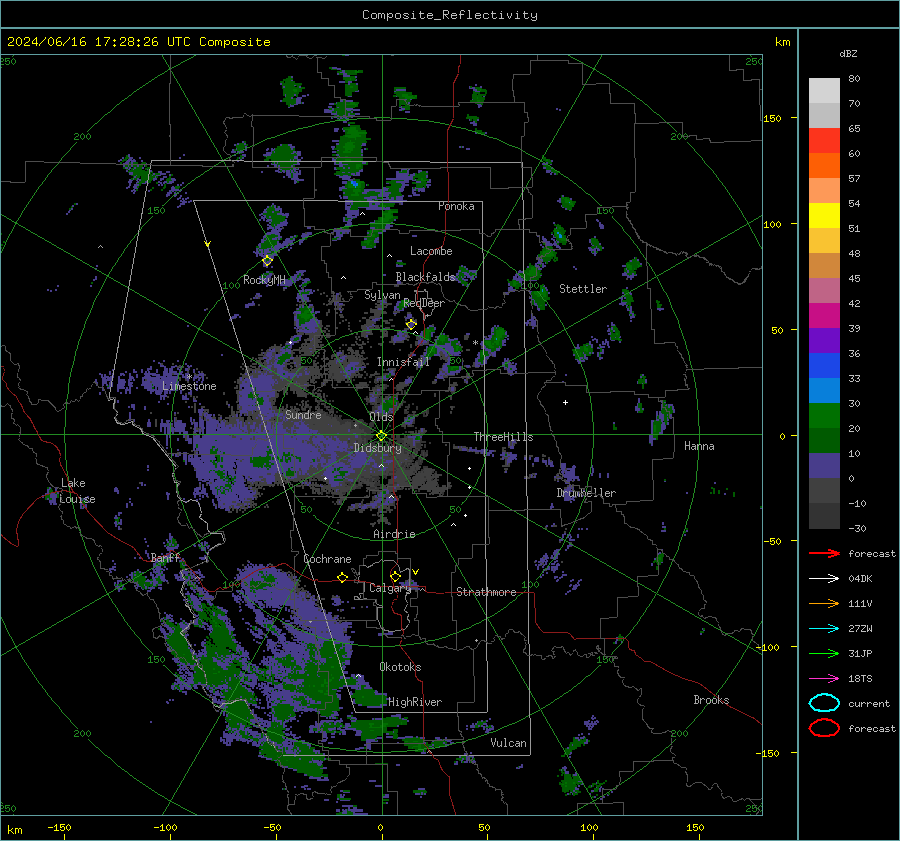The width and height of the screenshot is (900, 841).
Task: Click the Composite_Reflectivity title
Action: [x=450, y=15]
